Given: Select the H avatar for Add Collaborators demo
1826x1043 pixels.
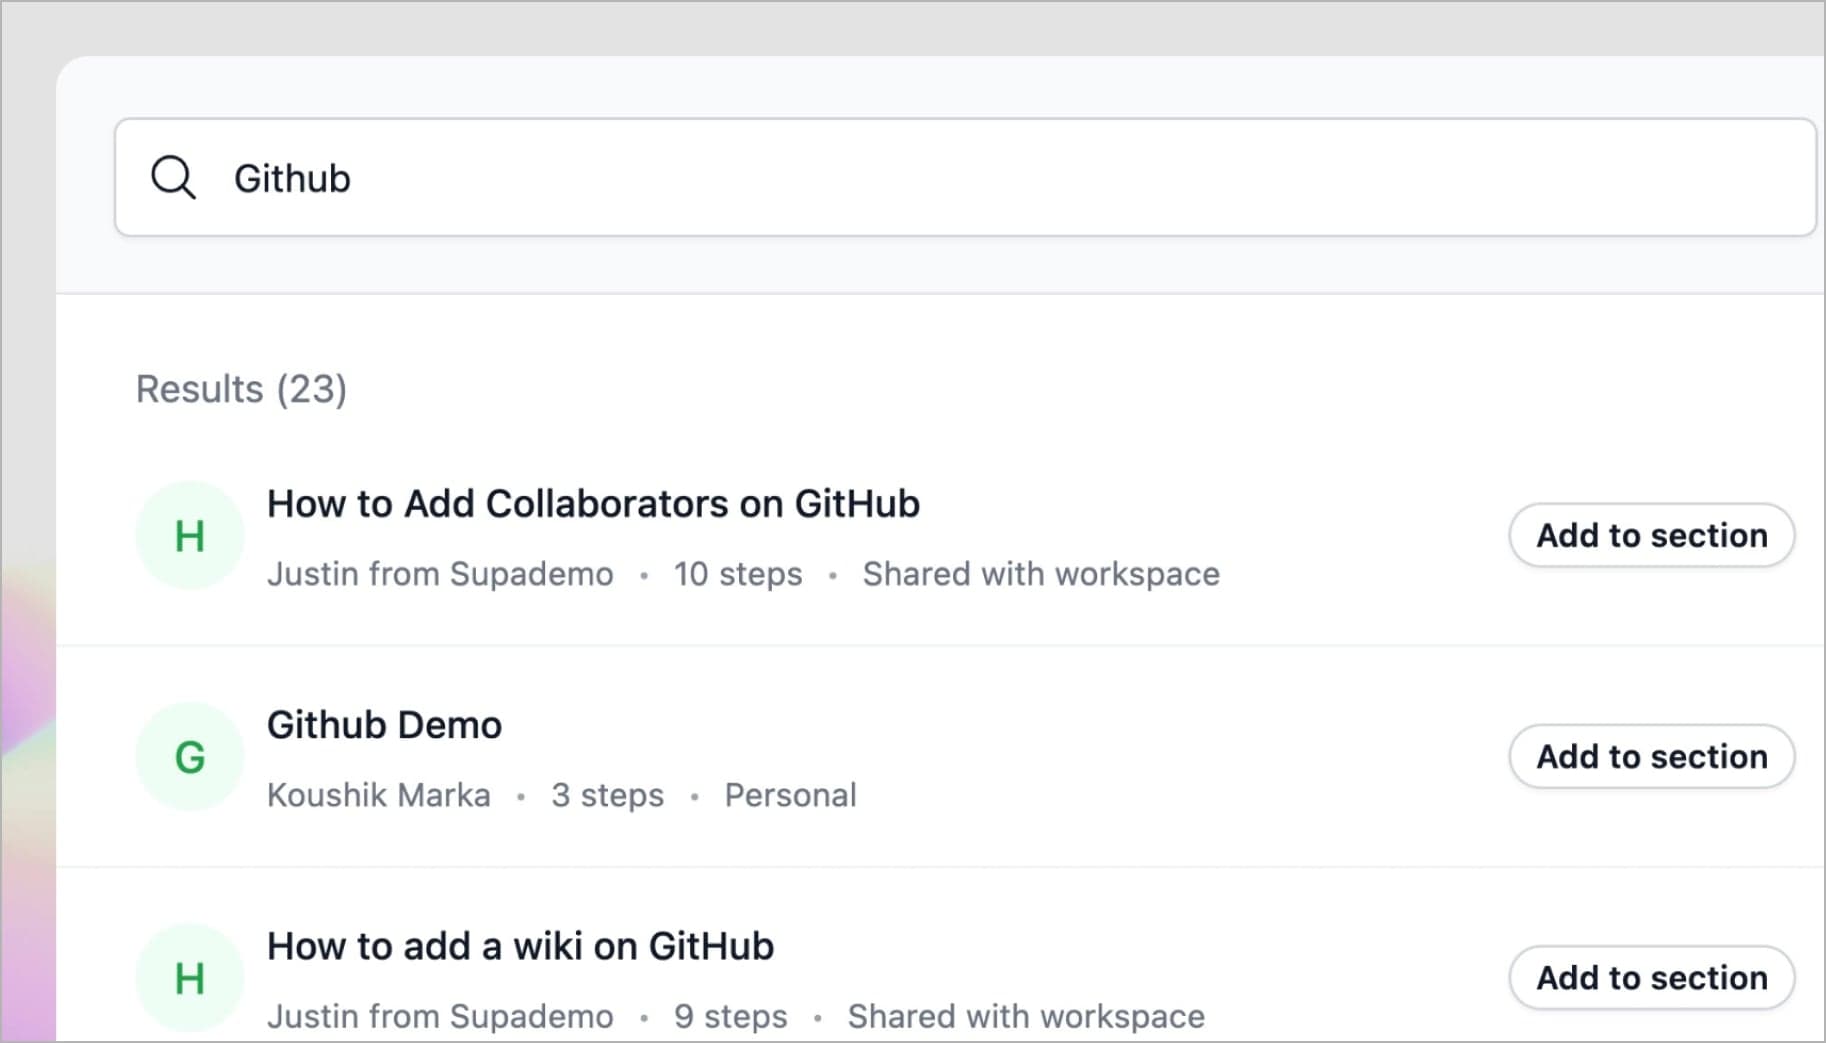Looking at the screenshot, I should (190, 536).
